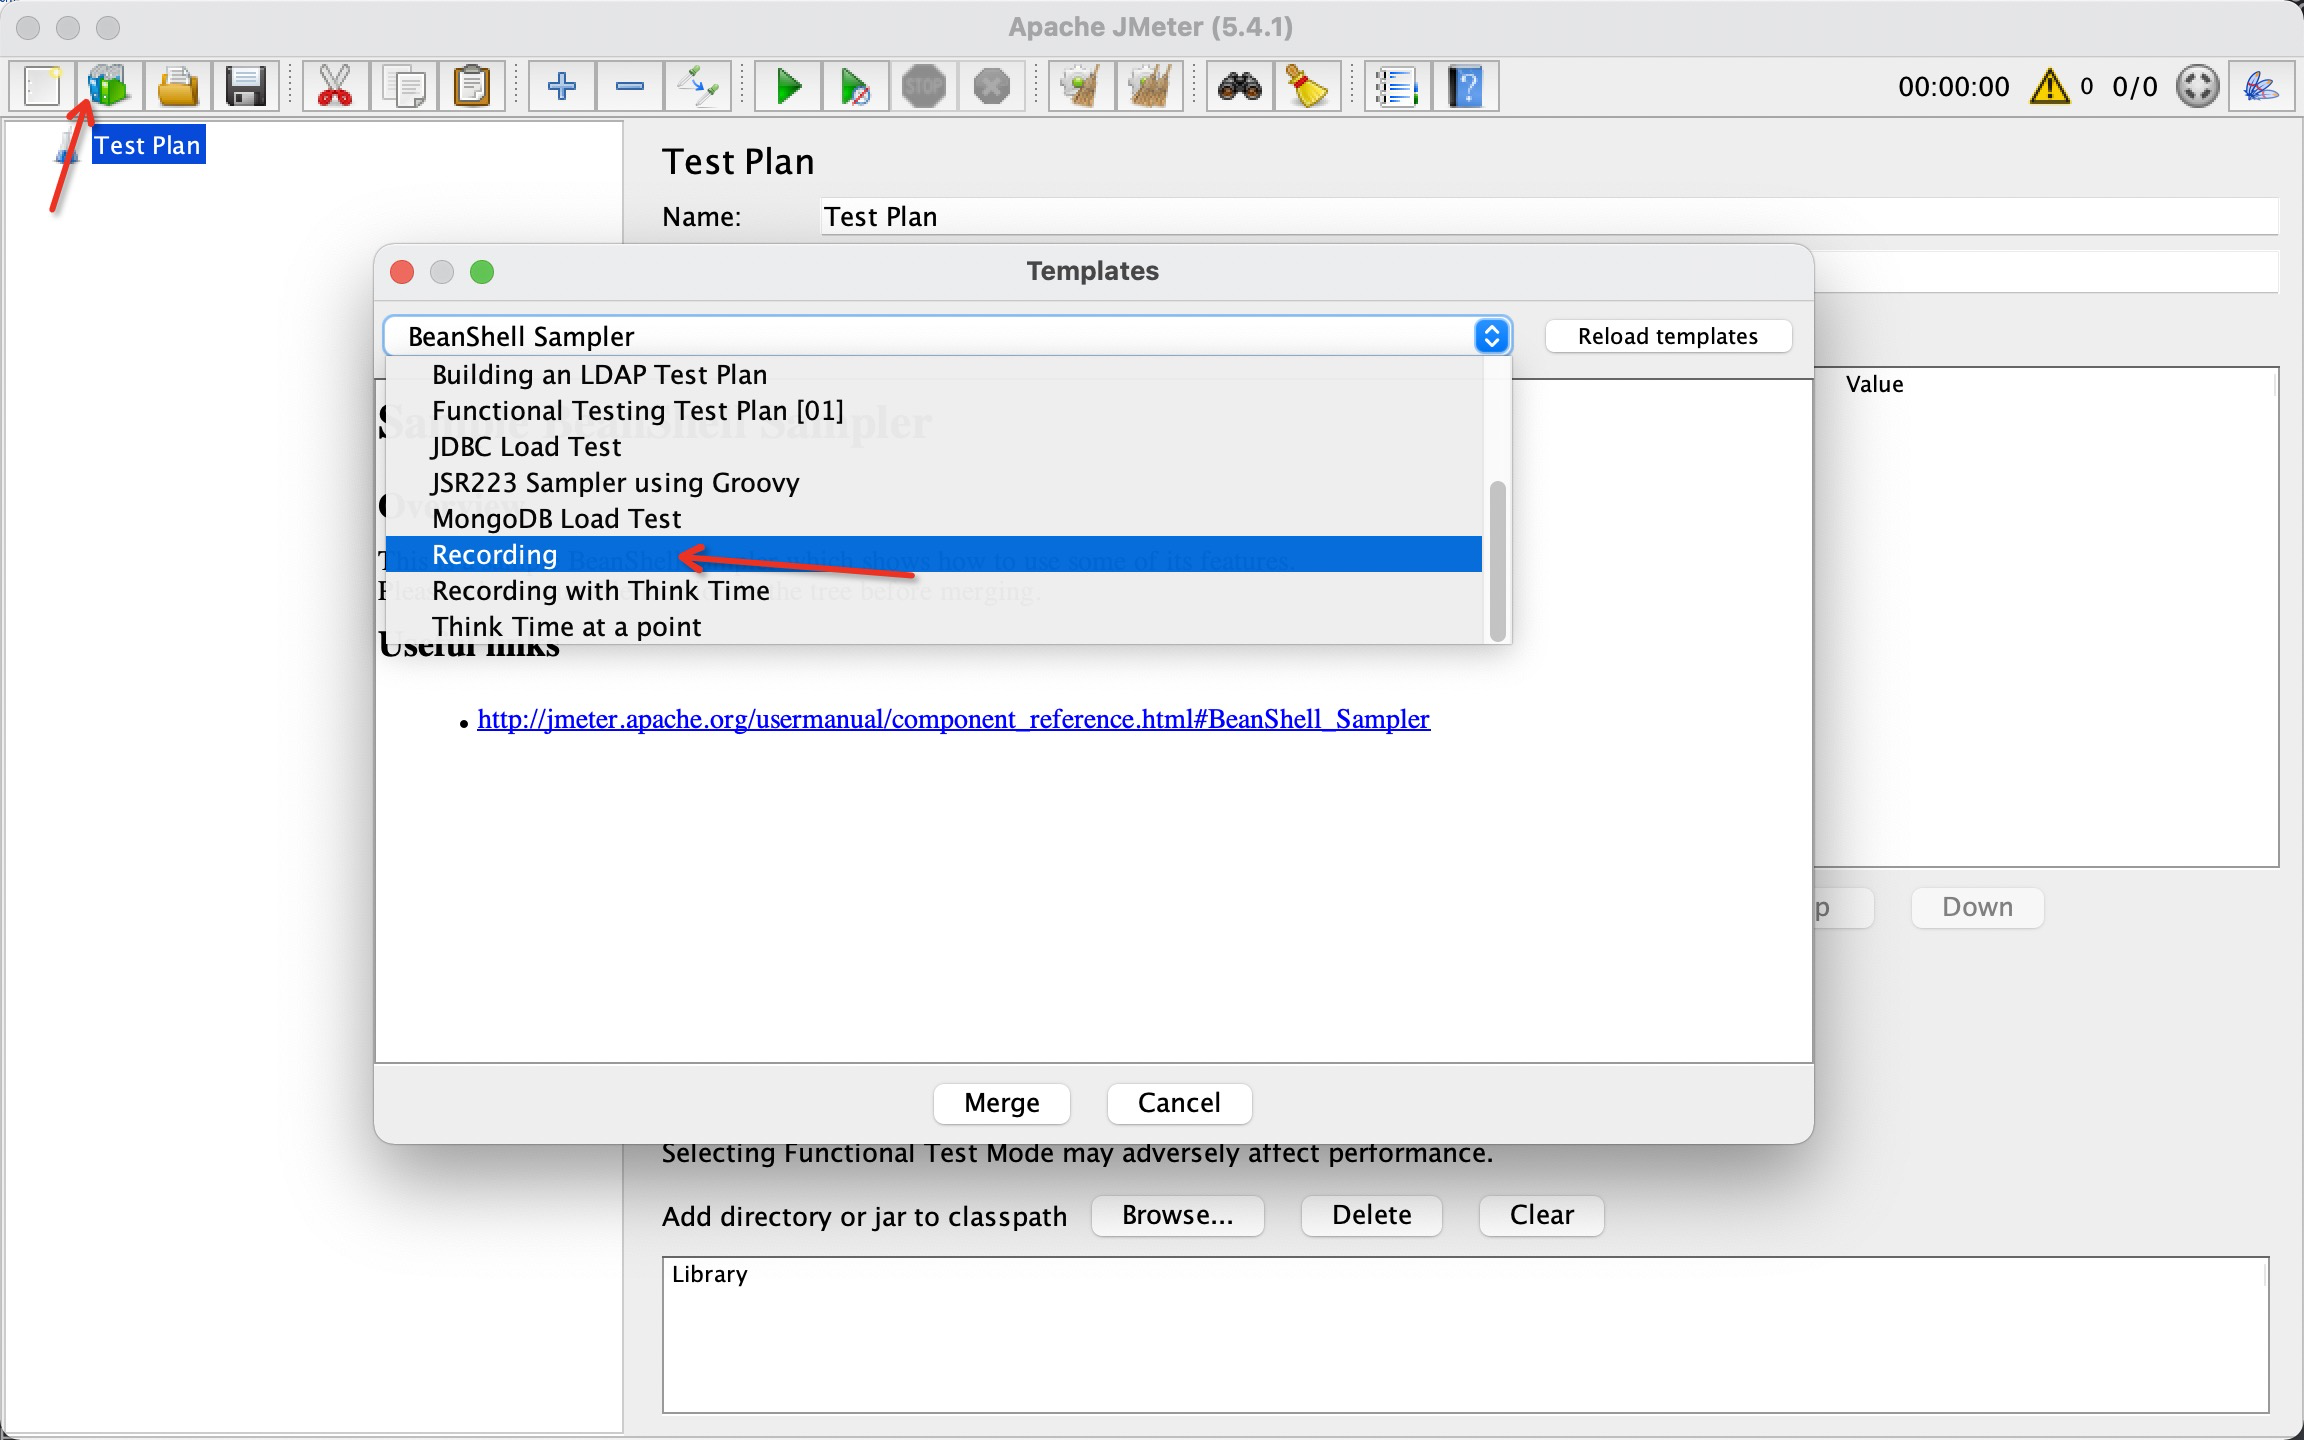The width and height of the screenshot is (2304, 1440).
Task: Click the Reset Search broom icon
Action: point(1307,86)
